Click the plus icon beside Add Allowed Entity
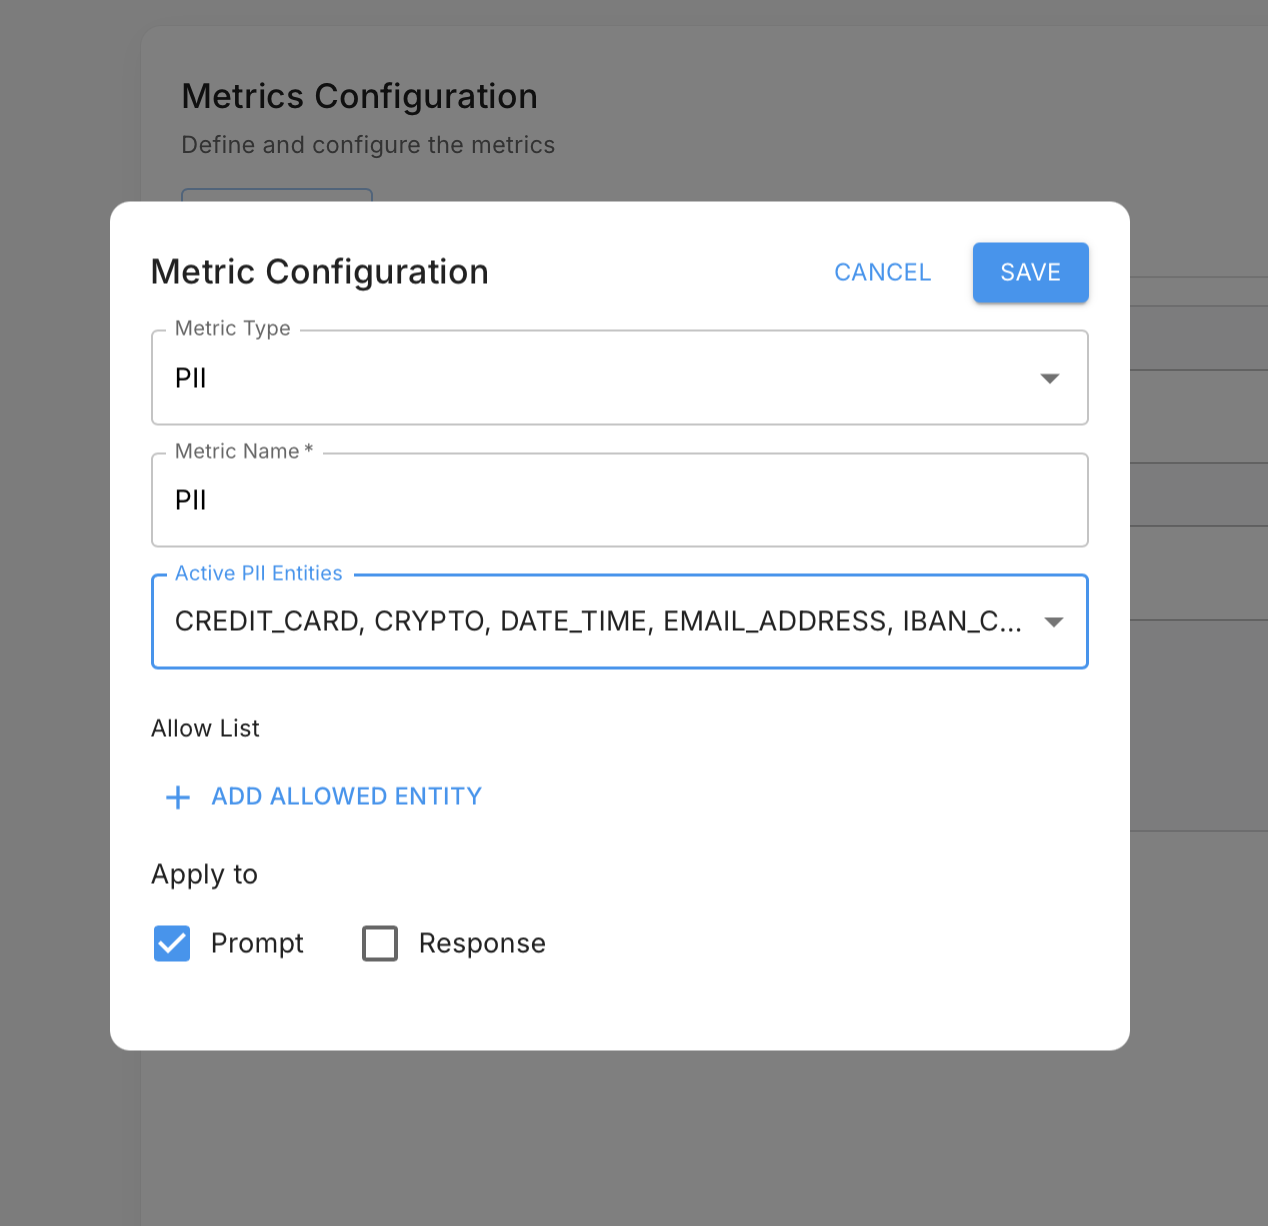Viewport: 1268px width, 1226px height. 178,797
